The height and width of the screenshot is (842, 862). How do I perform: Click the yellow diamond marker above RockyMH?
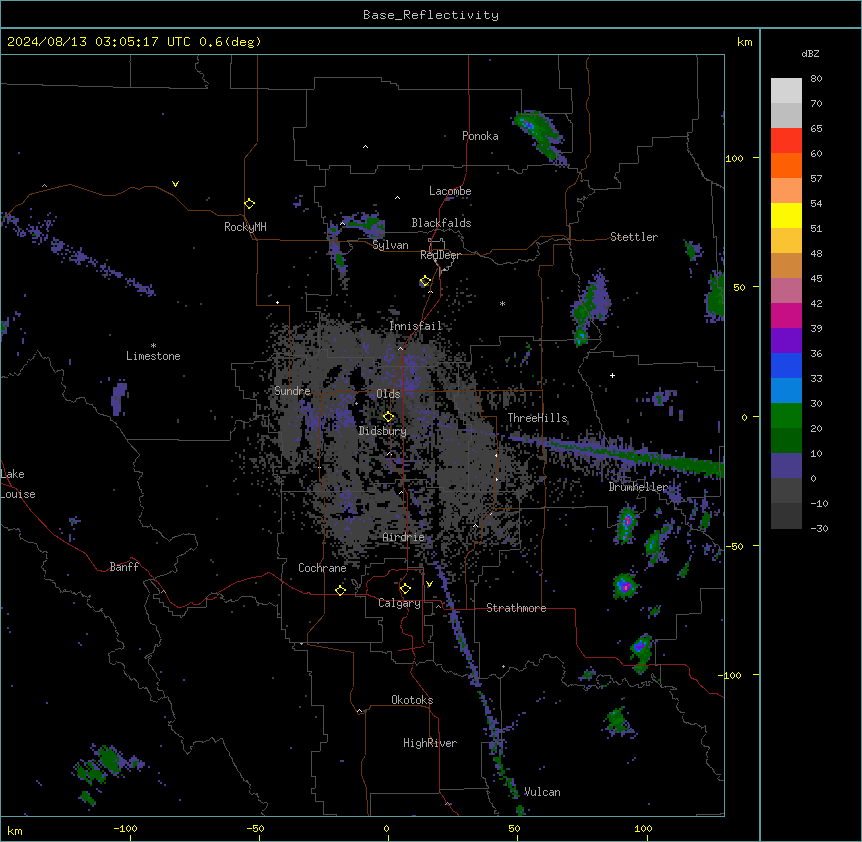[249, 204]
